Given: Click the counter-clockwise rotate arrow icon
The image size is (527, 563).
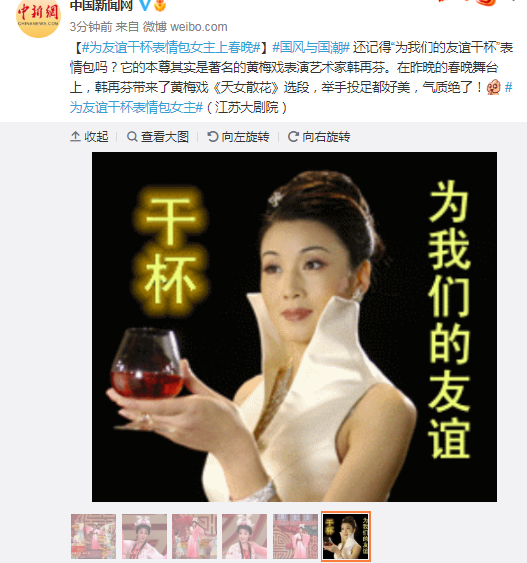Looking at the screenshot, I should click(213, 137).
